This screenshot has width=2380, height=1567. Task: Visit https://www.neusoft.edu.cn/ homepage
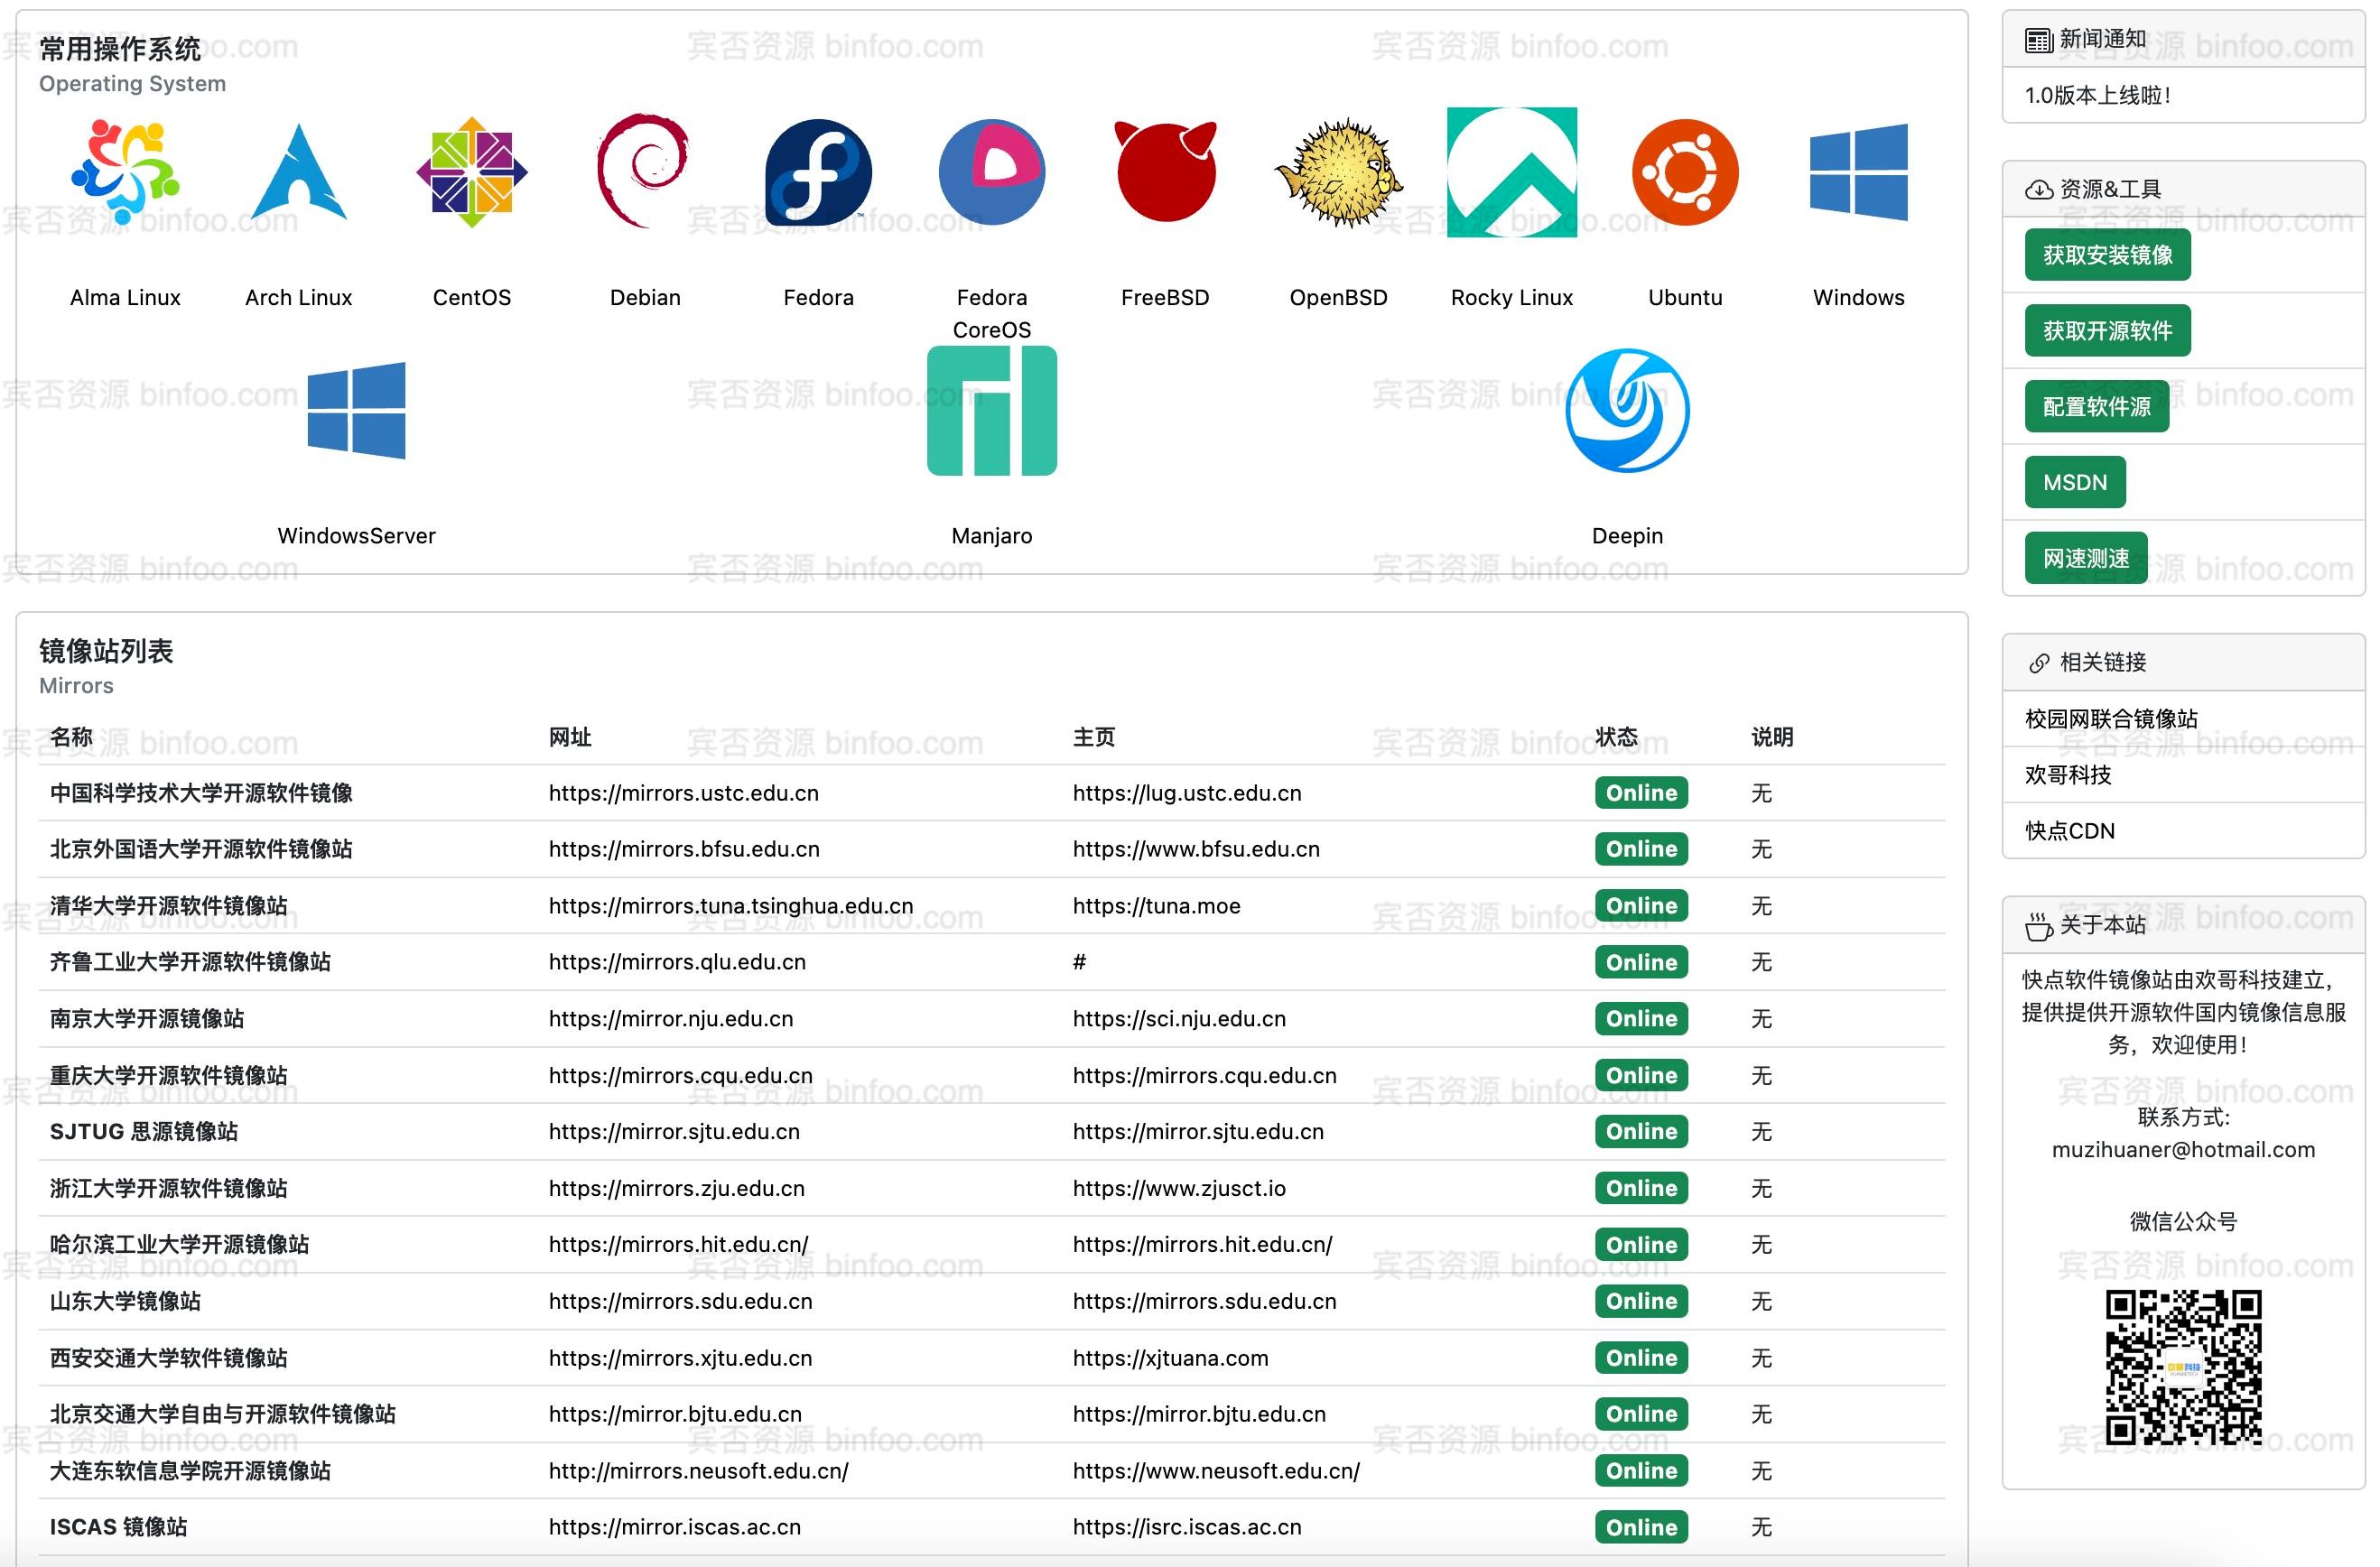(1216, 1471)
